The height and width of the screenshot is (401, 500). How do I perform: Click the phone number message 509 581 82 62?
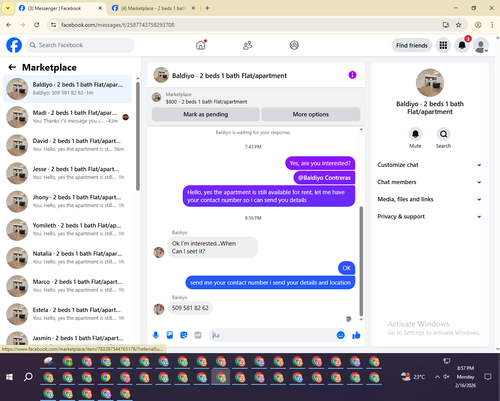pyautogui.click(x=190, y=308)
